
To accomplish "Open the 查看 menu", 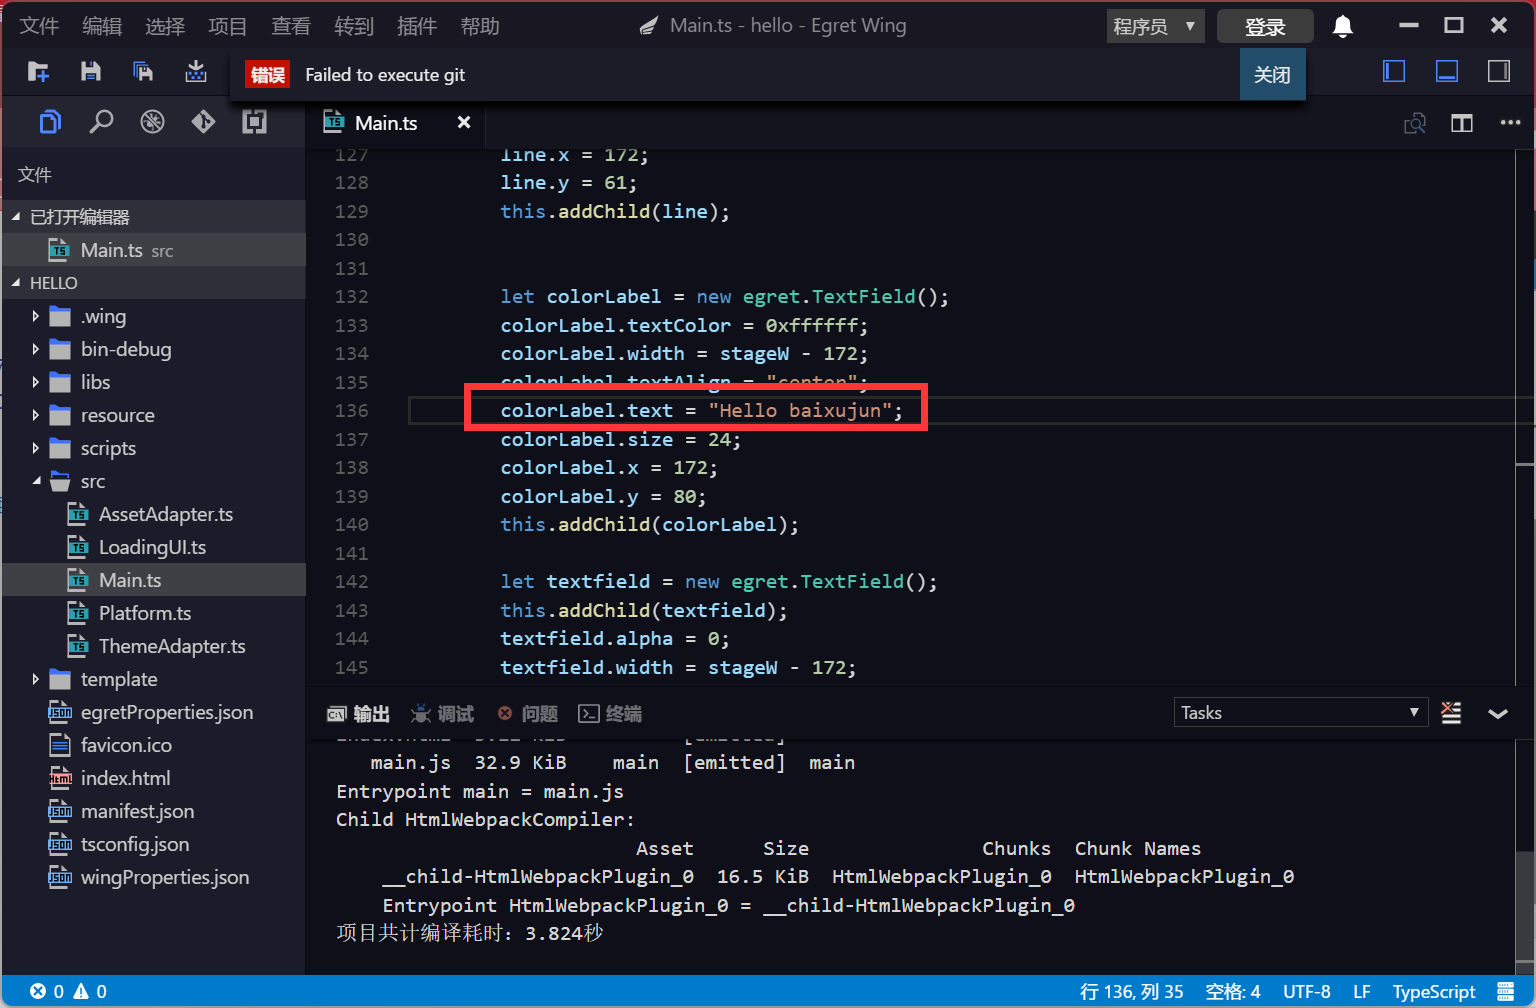I will [291, 26].
